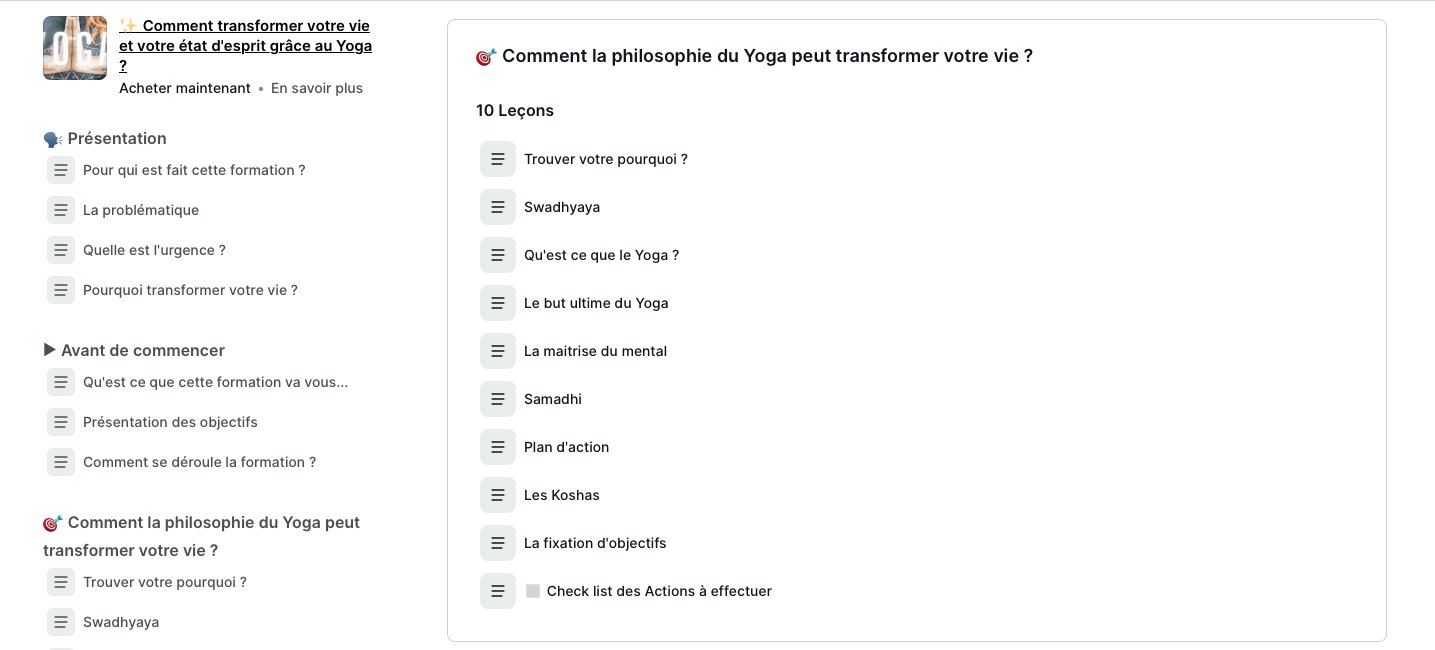Screen dimensions: 1435x650
Task: Open La fixation d'objectifs lesson
Action: [x=595, y=543]
